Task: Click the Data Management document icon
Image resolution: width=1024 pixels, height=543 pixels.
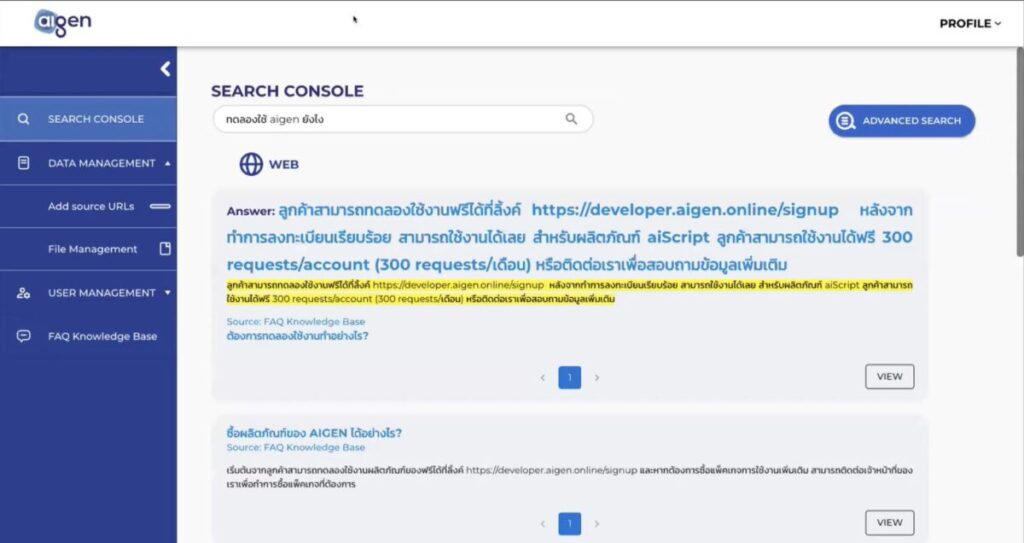Action: click(24, 163)
